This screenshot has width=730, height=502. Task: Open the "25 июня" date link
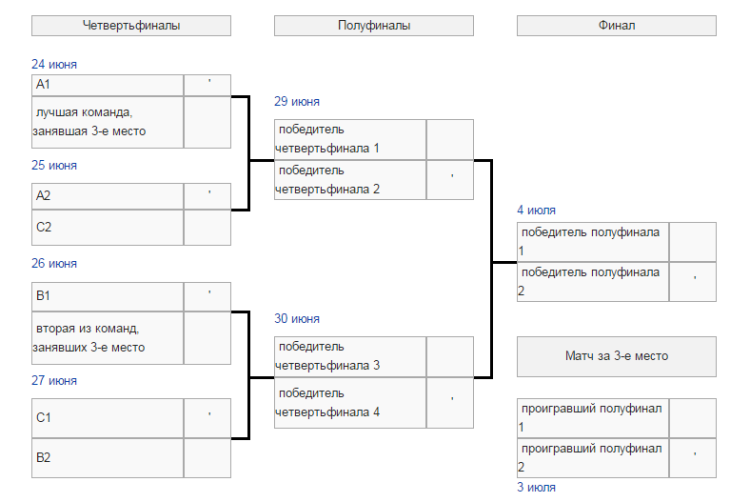(54, 165)
